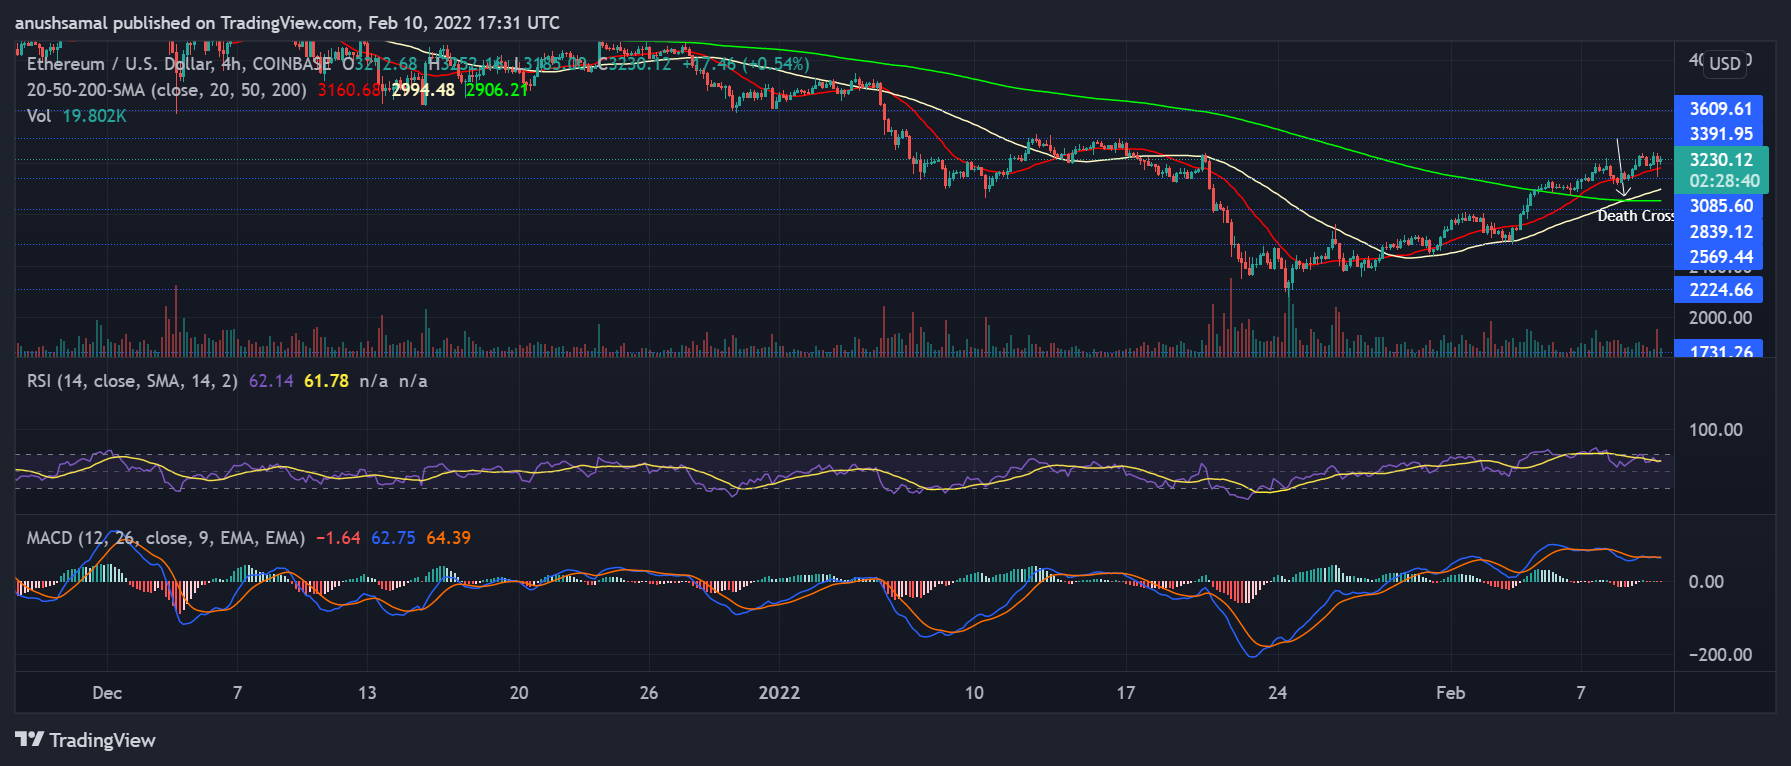Click the volume value 19.802K

click(94, 116)
